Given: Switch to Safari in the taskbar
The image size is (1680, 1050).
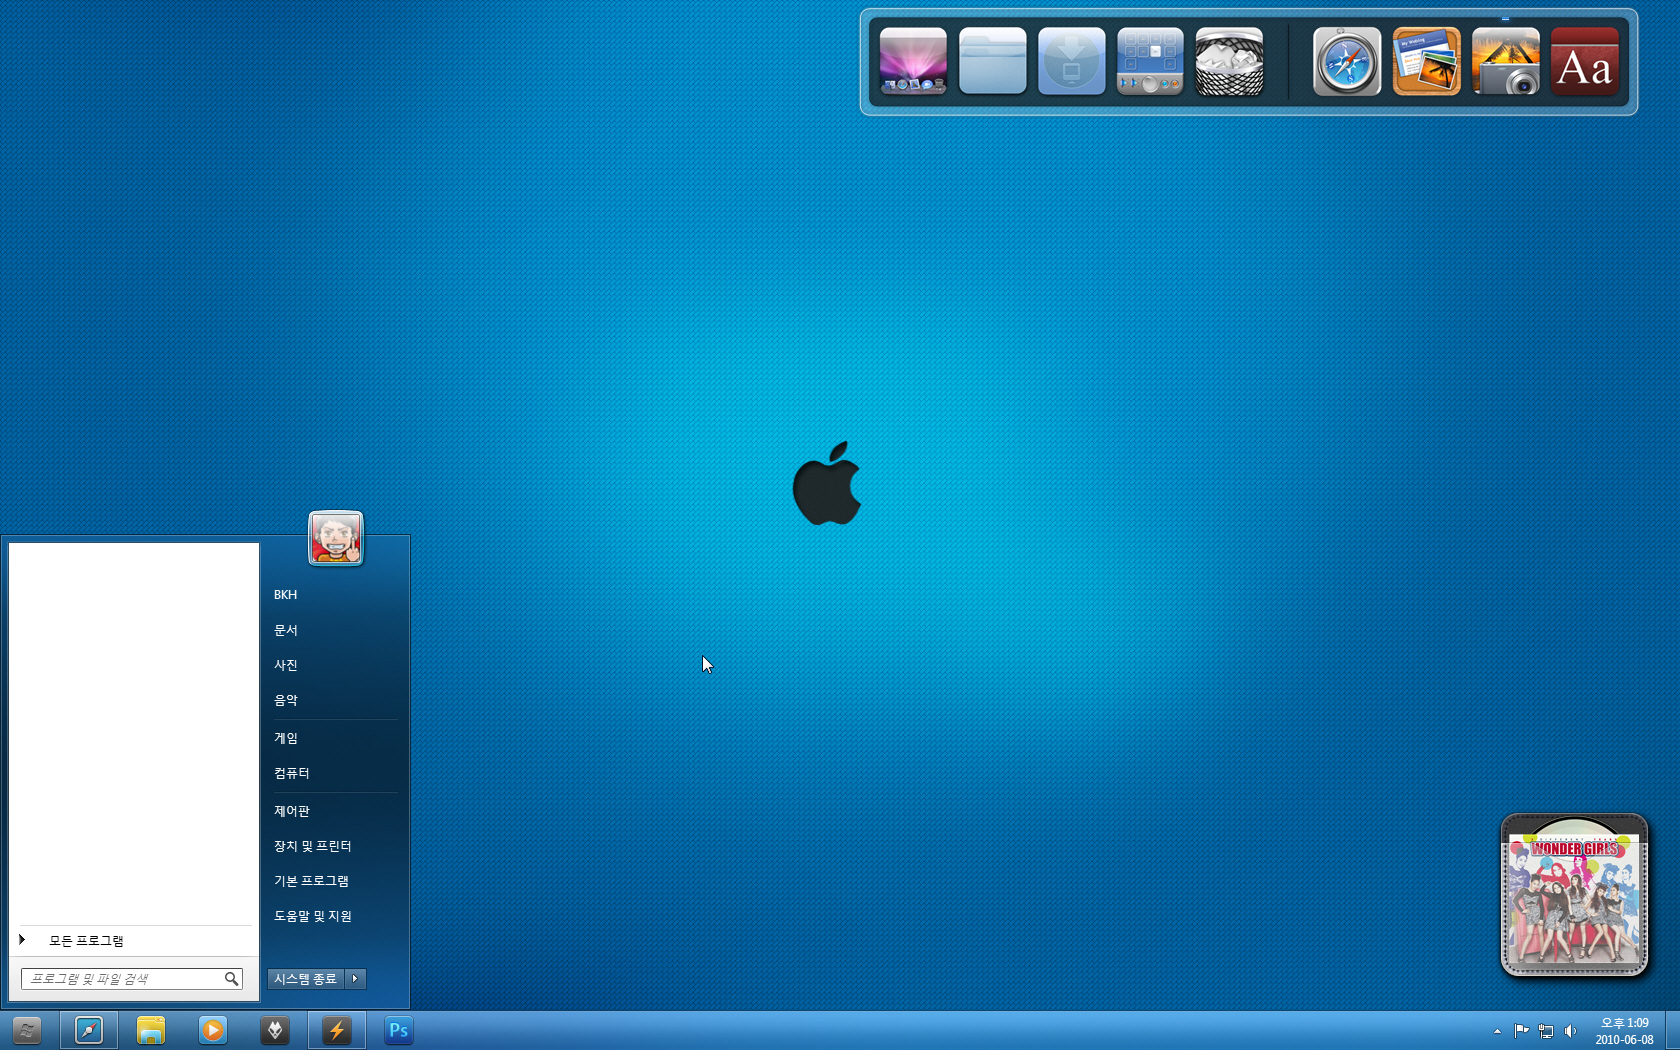Looking at the screenshot, I should (89, 1030).
